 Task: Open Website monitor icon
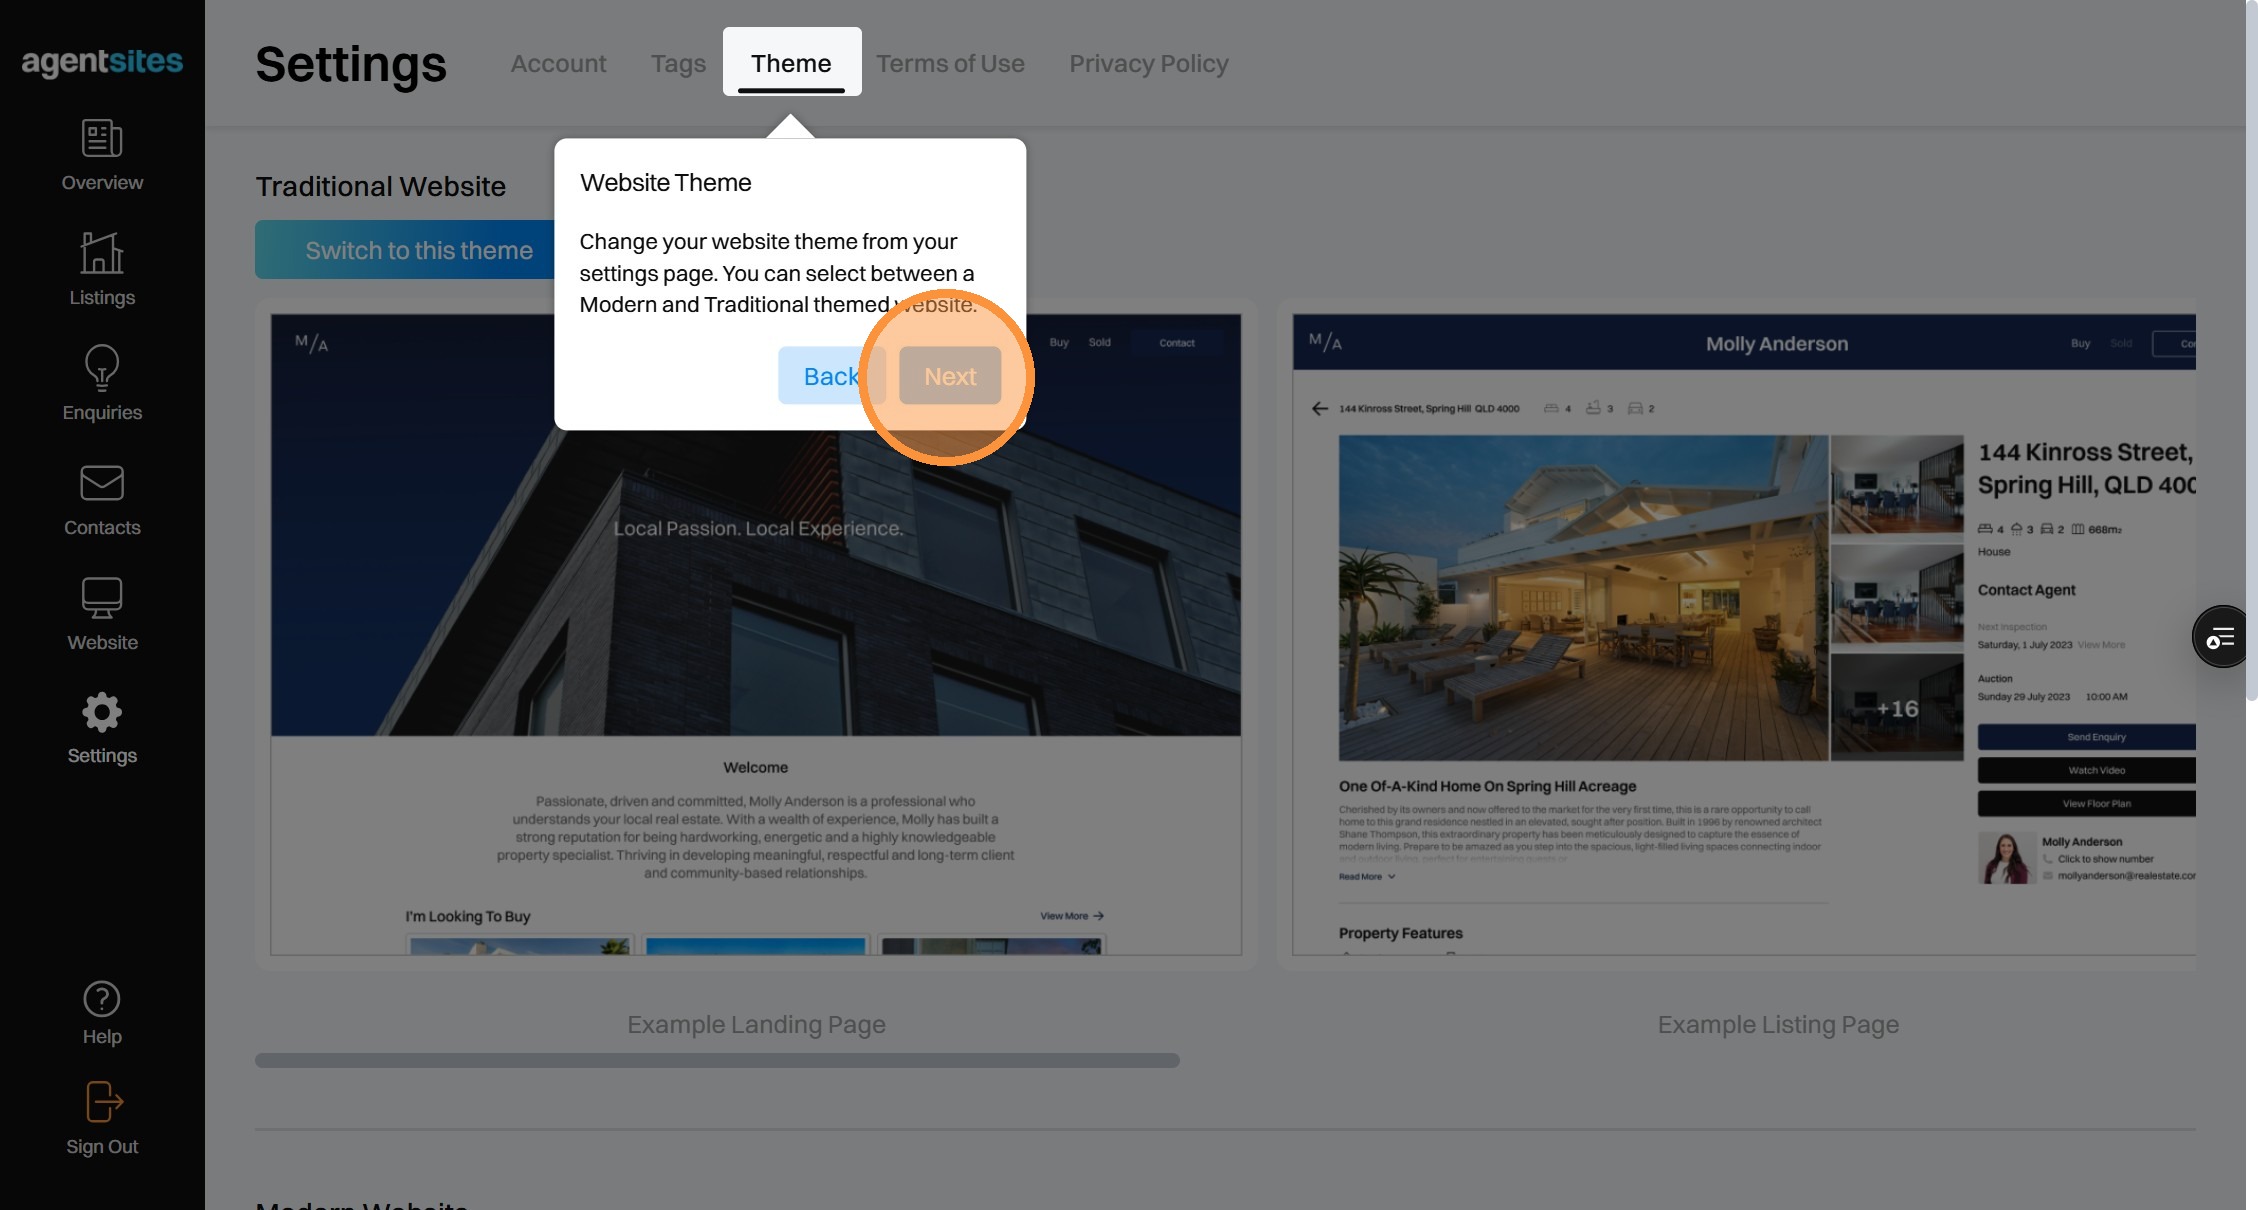coord(102,598)
